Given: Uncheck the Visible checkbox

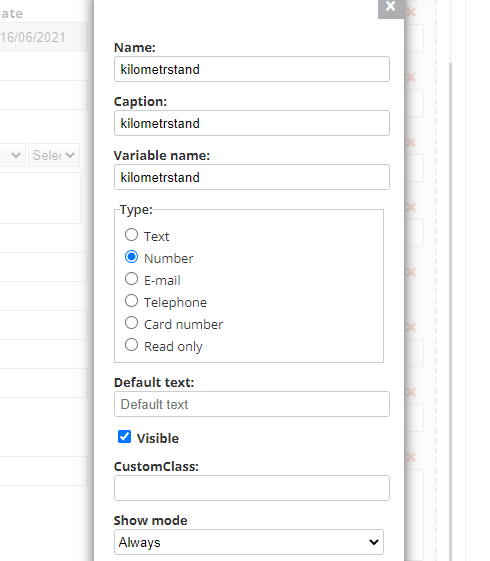Looking at the screenshot, I should pyautogui.click(x=124, y=437).
